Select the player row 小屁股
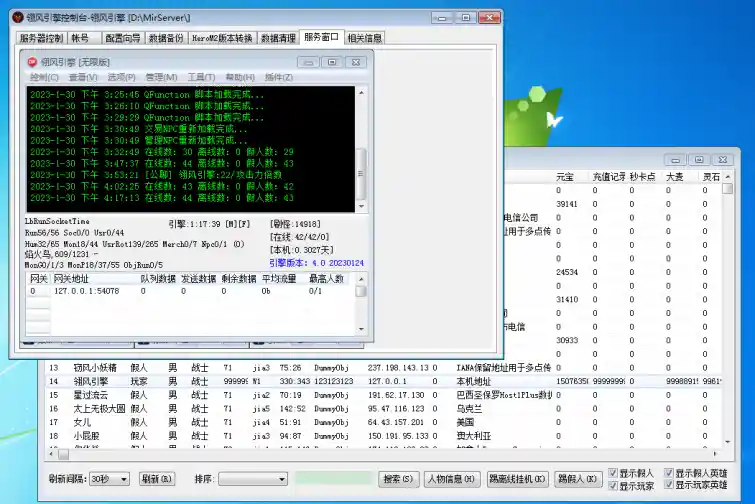Viewport: 755px width, 504px height. pyautogui.click(x=383, y=436)
